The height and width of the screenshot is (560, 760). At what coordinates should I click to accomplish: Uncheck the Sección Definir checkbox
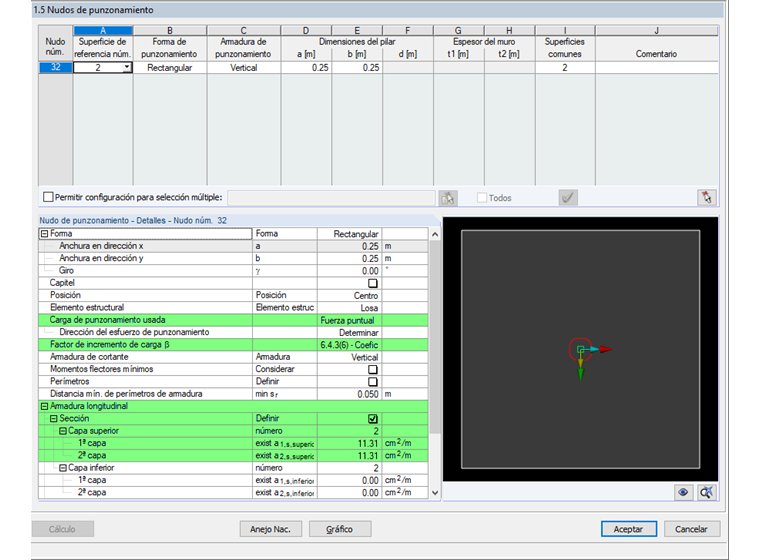[x=373, y=418]
